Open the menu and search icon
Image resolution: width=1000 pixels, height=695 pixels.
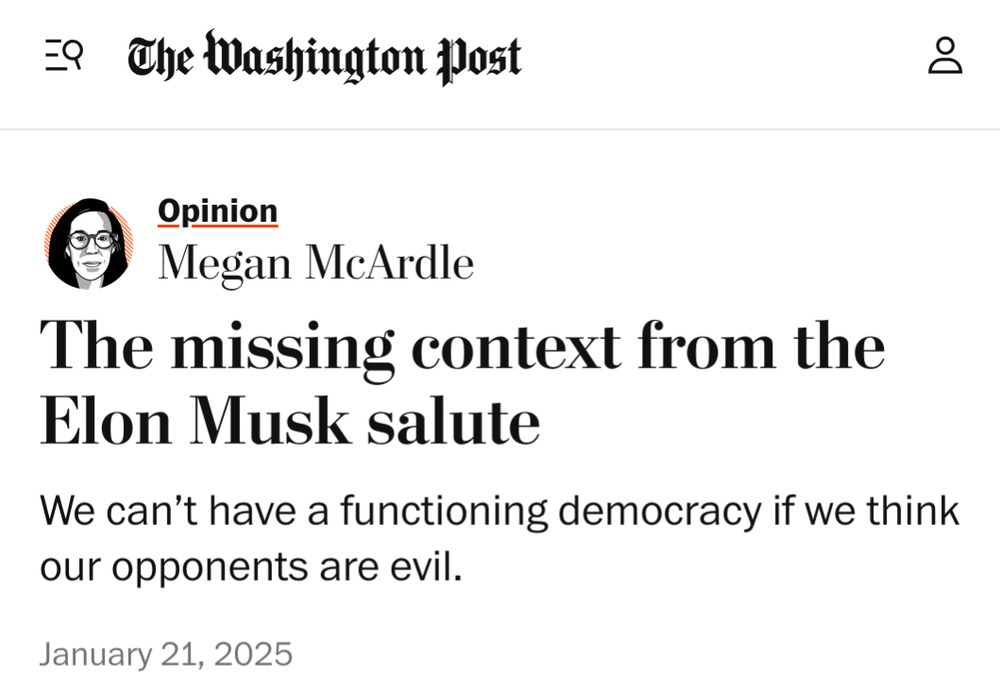click(64, 56)
